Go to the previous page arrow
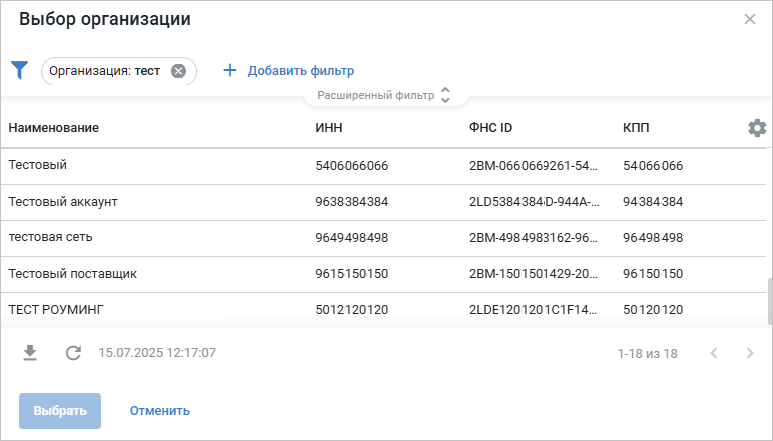 713,353
